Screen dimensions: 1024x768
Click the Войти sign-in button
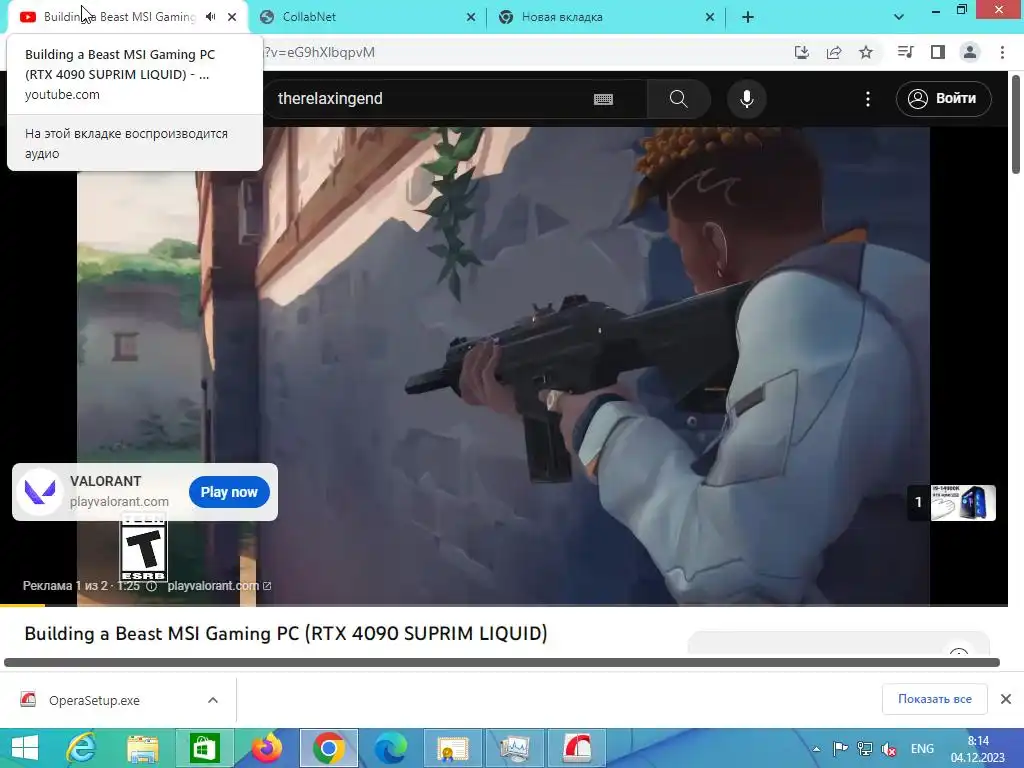[944, 99]
